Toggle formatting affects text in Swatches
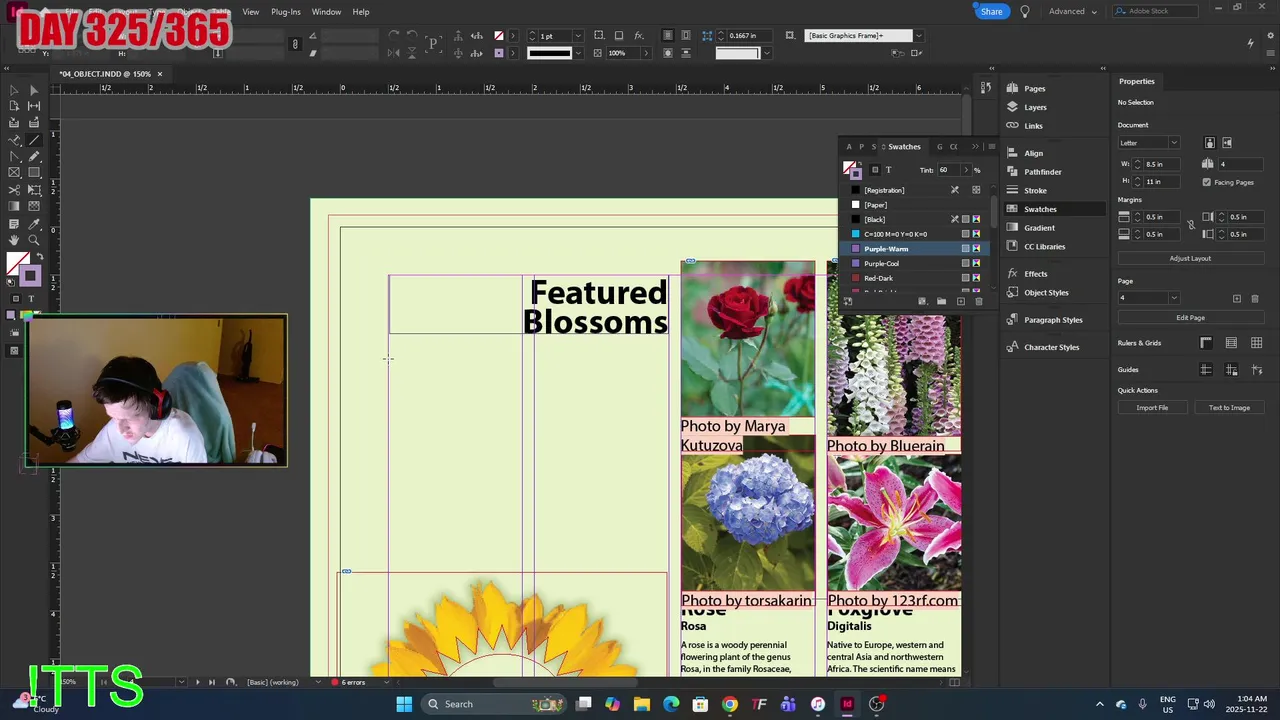This screenshot has width=1280, height=720. click(888, 170)
